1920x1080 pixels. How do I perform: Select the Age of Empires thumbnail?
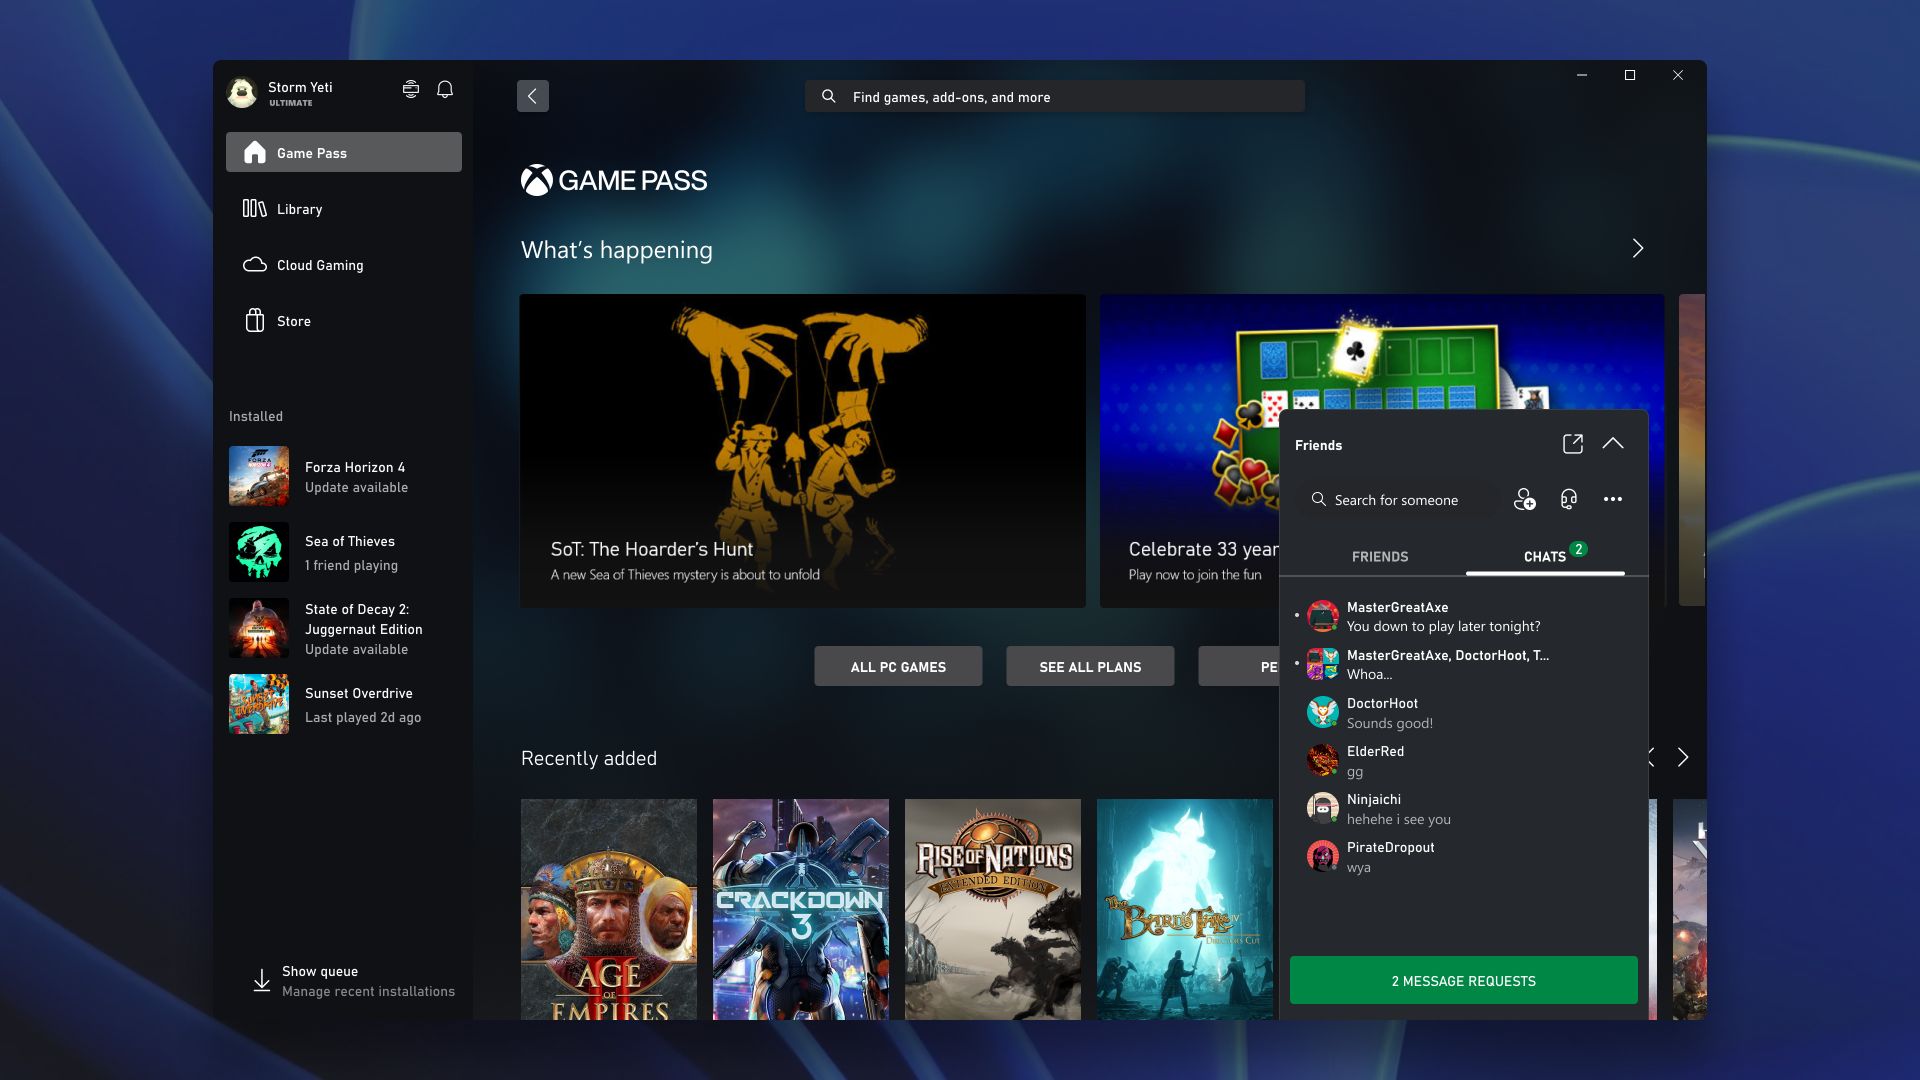(609, 910)
